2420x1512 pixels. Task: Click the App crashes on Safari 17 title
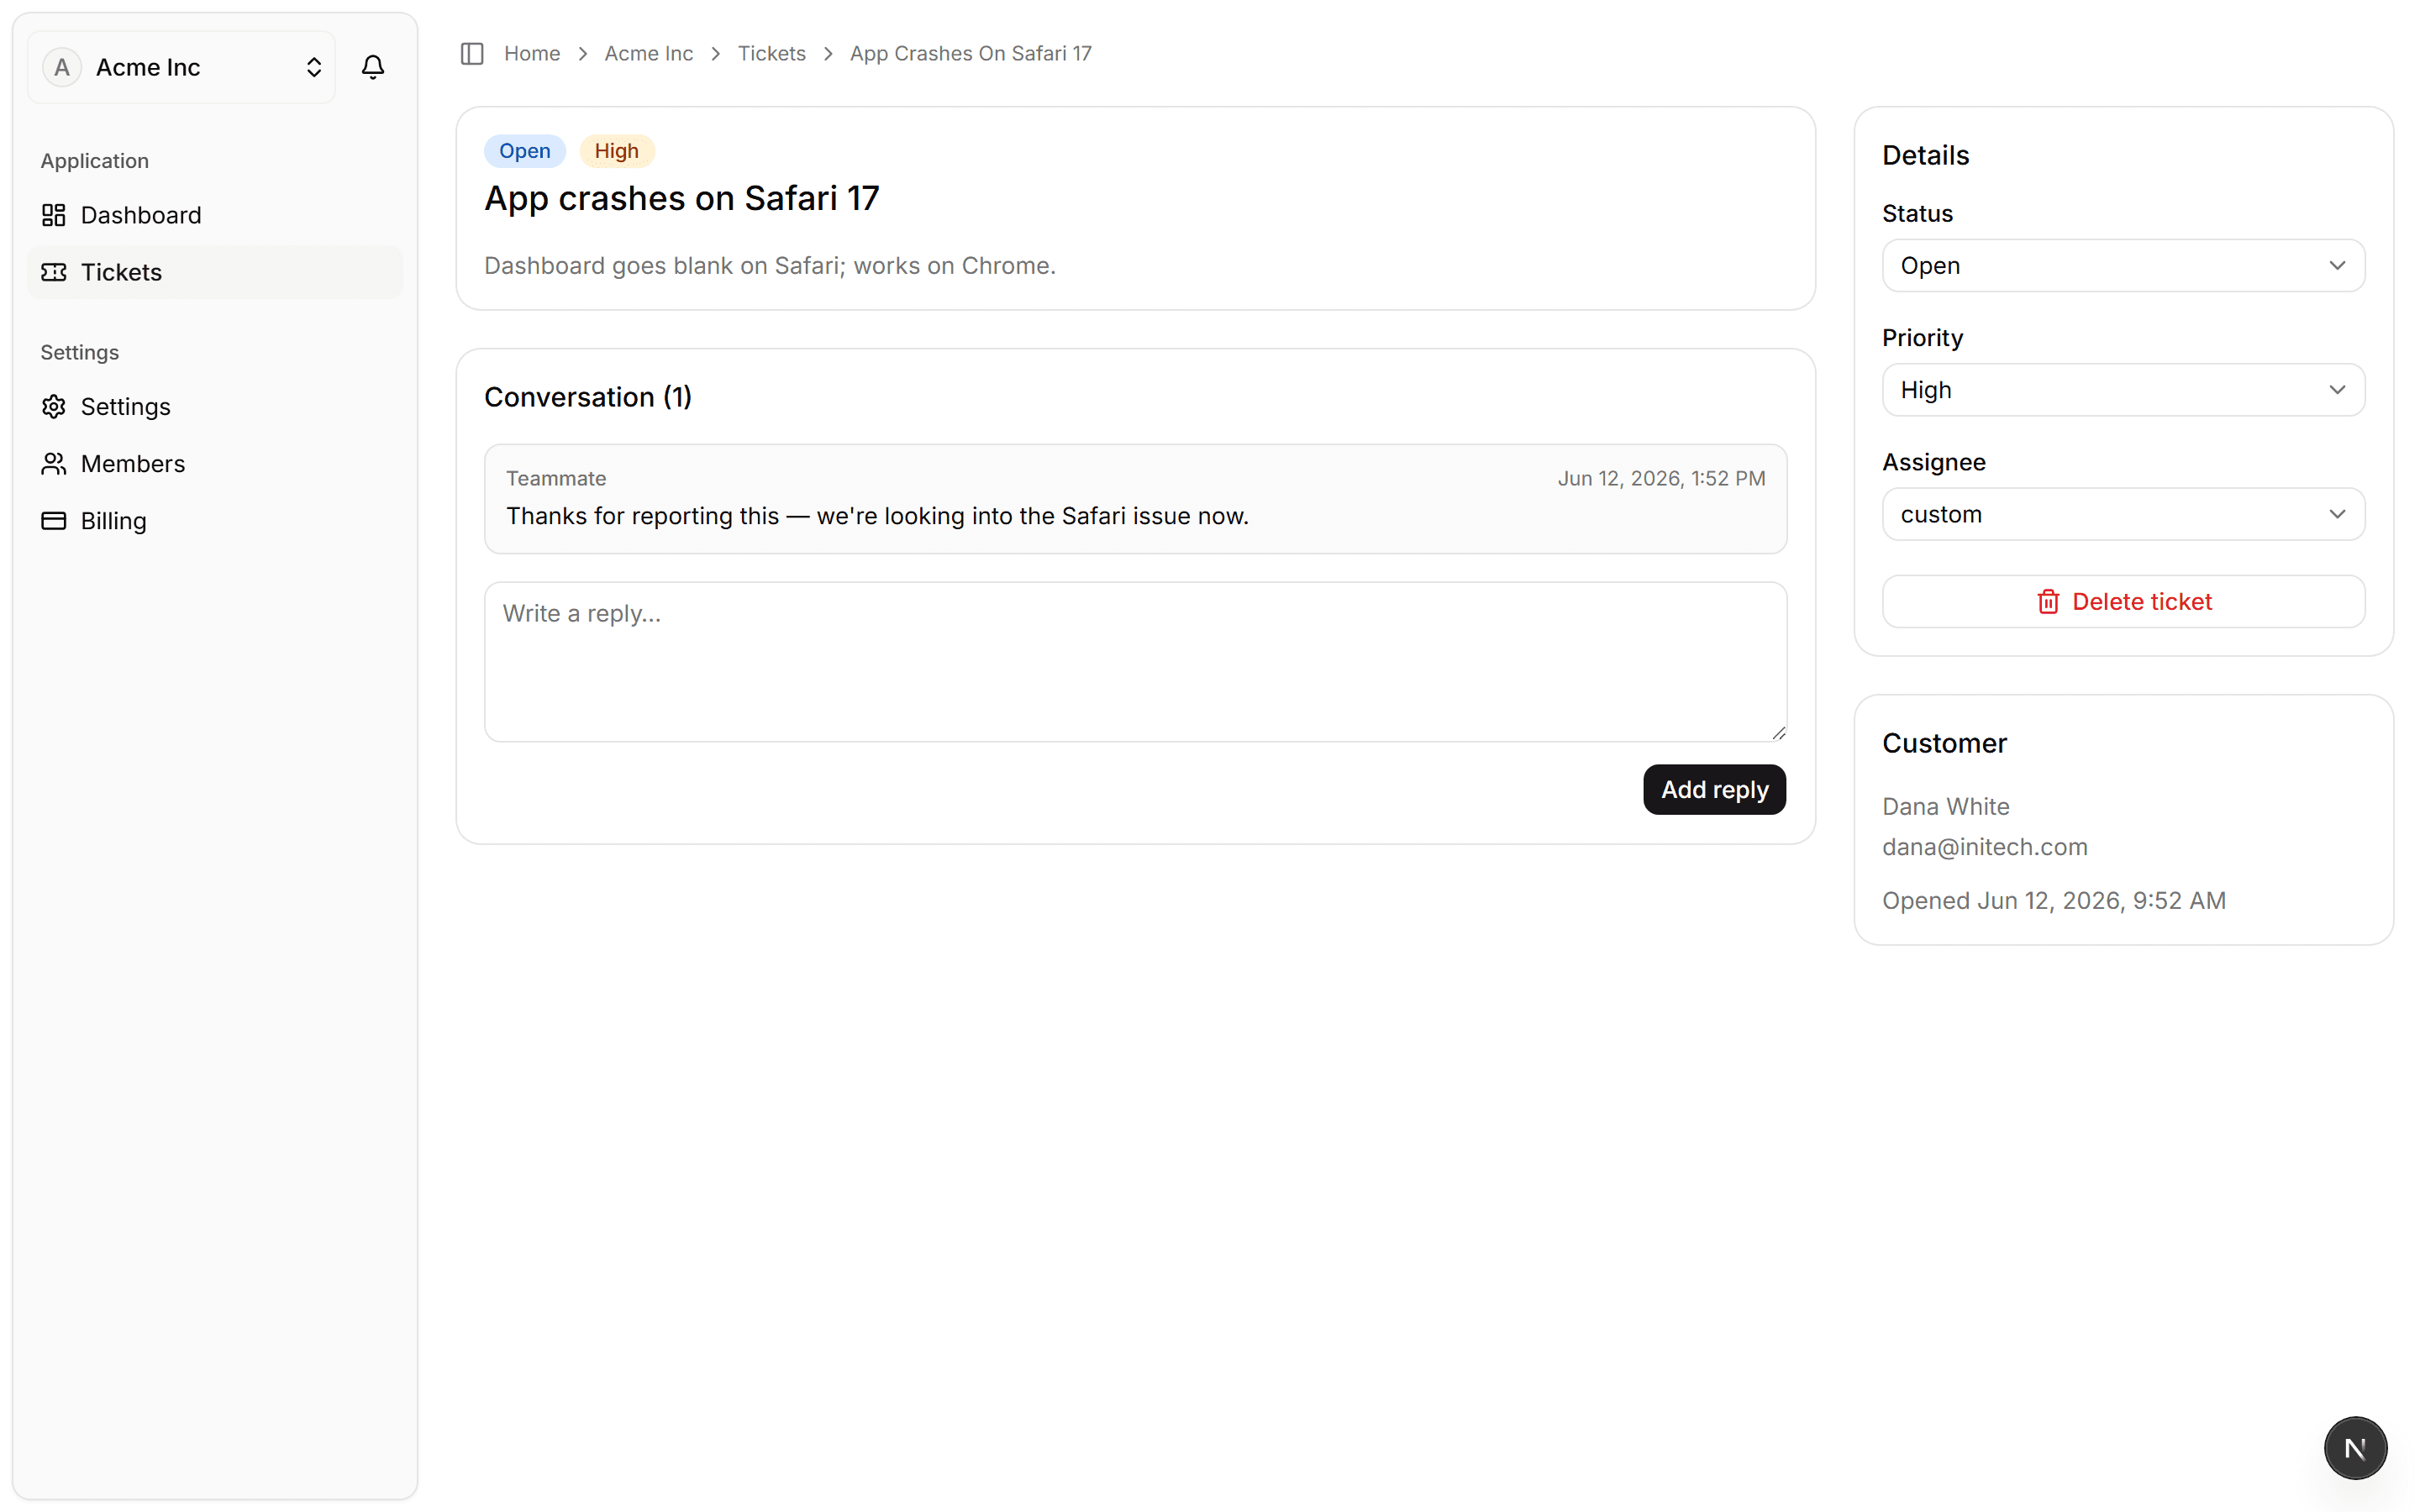(x=681, y=198)
